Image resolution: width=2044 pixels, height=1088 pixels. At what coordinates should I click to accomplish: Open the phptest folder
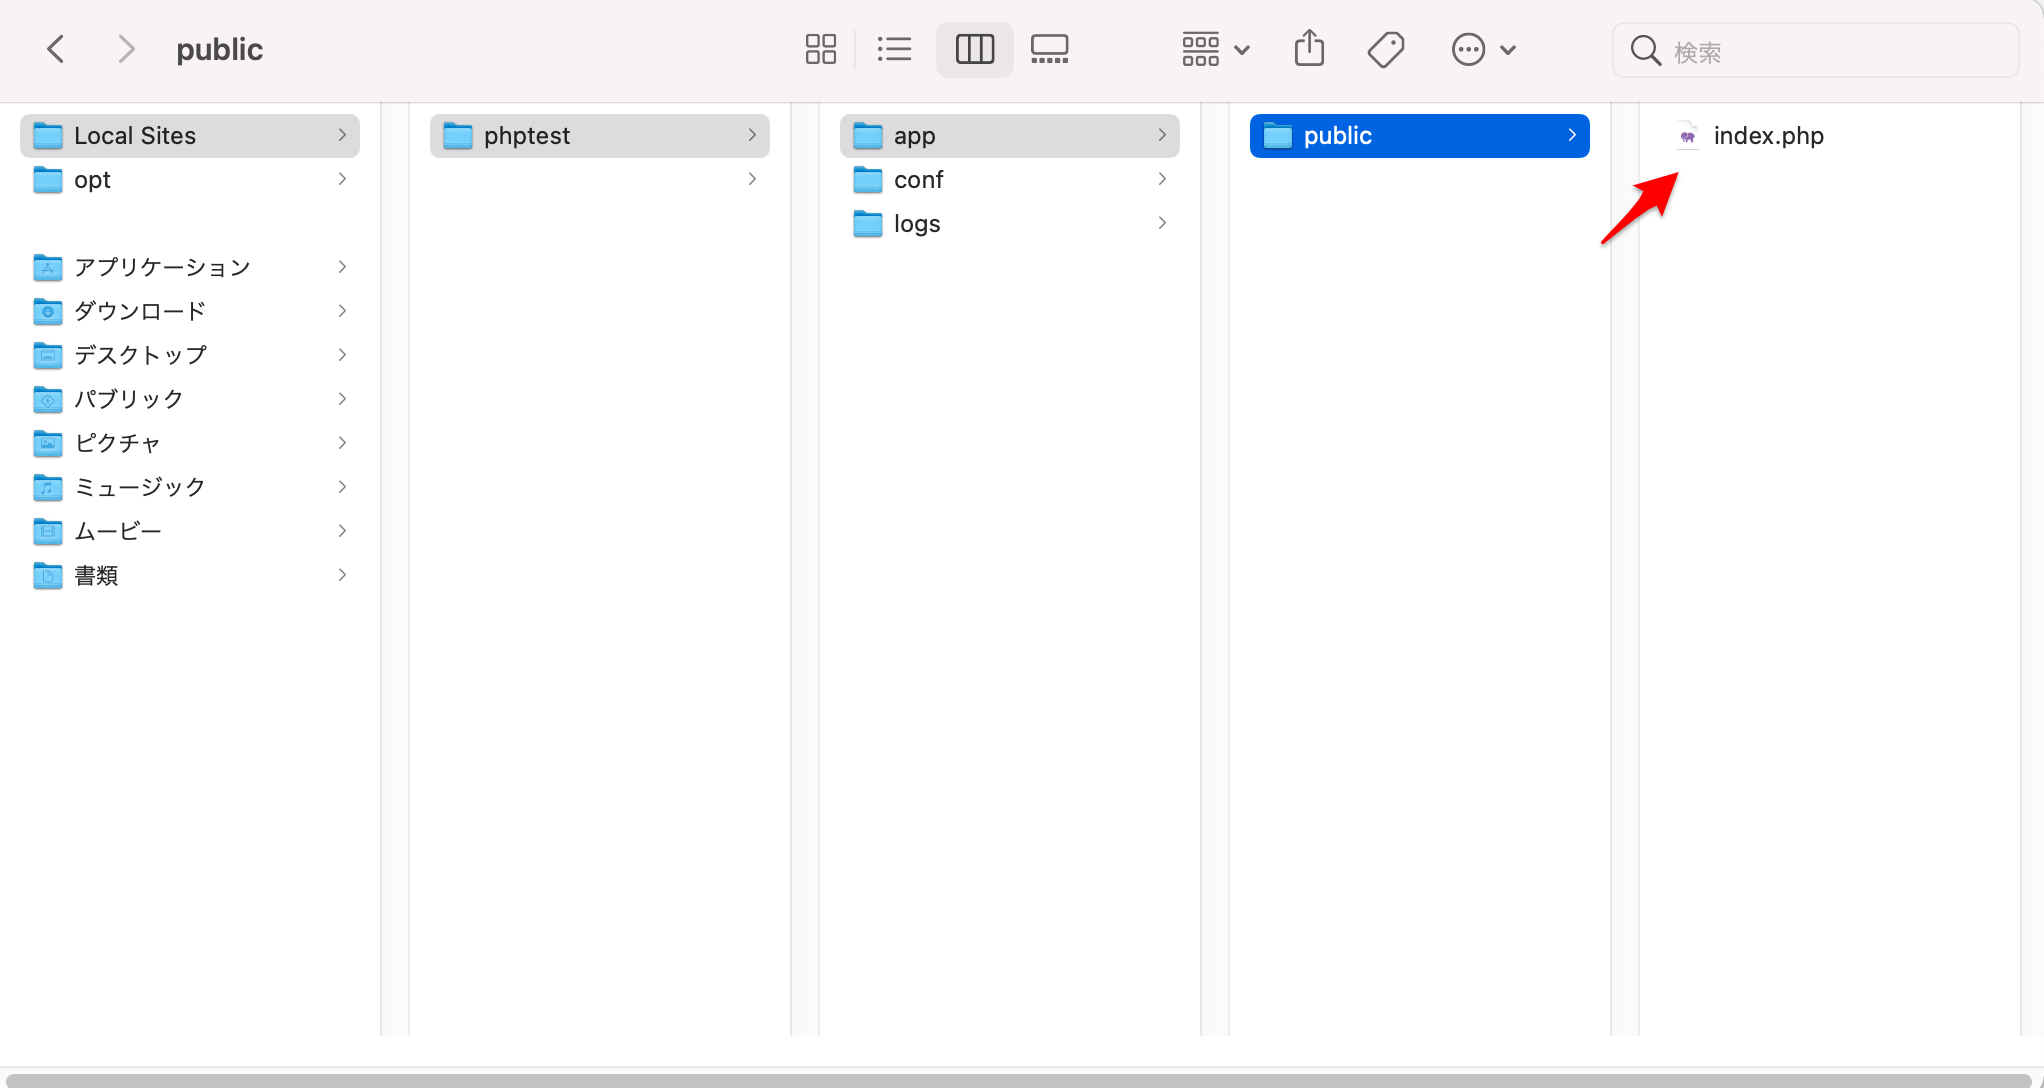(x=527, y=136)
